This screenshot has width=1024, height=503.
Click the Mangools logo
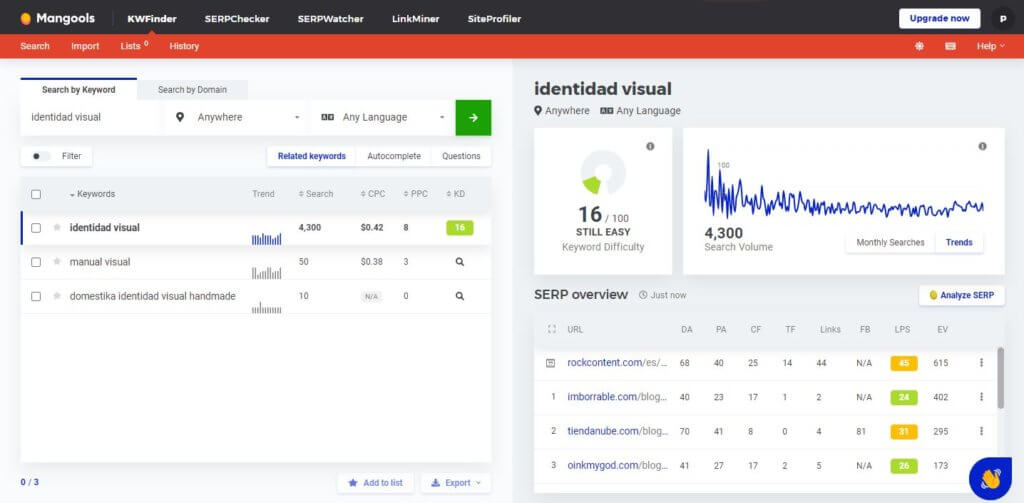click(57, 18)
